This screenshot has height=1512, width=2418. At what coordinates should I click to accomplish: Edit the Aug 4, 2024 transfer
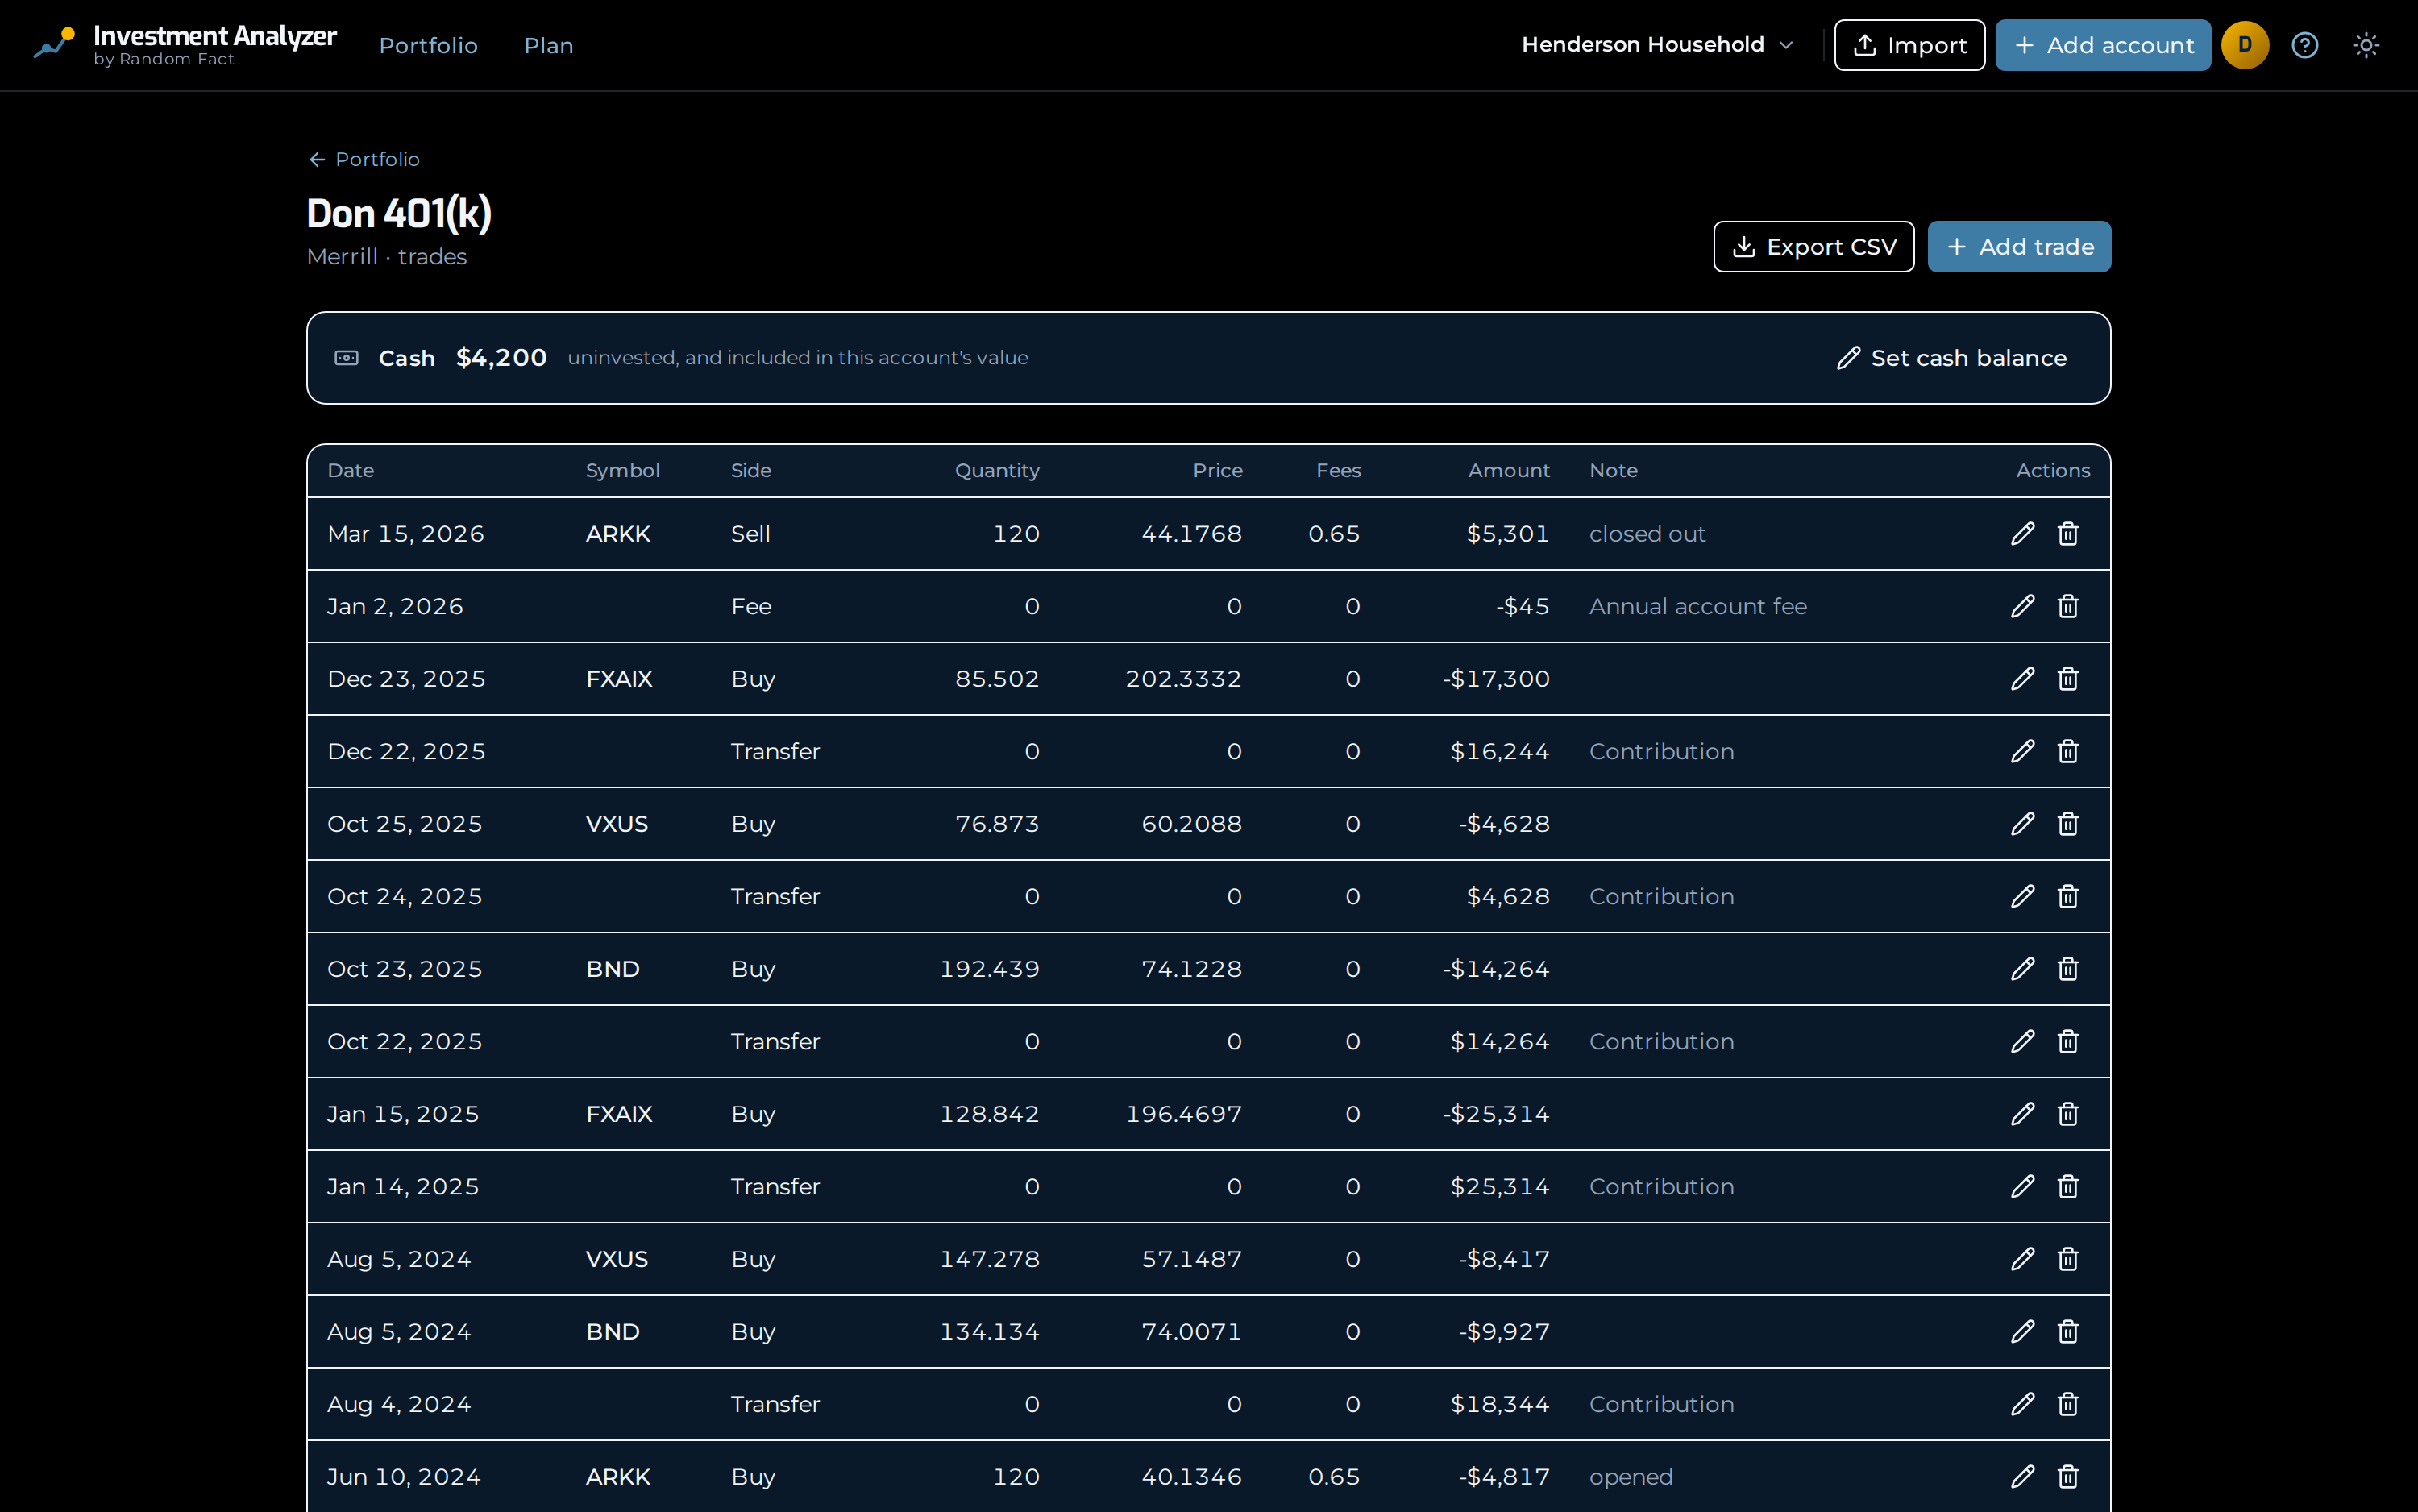(2022, 1404)
